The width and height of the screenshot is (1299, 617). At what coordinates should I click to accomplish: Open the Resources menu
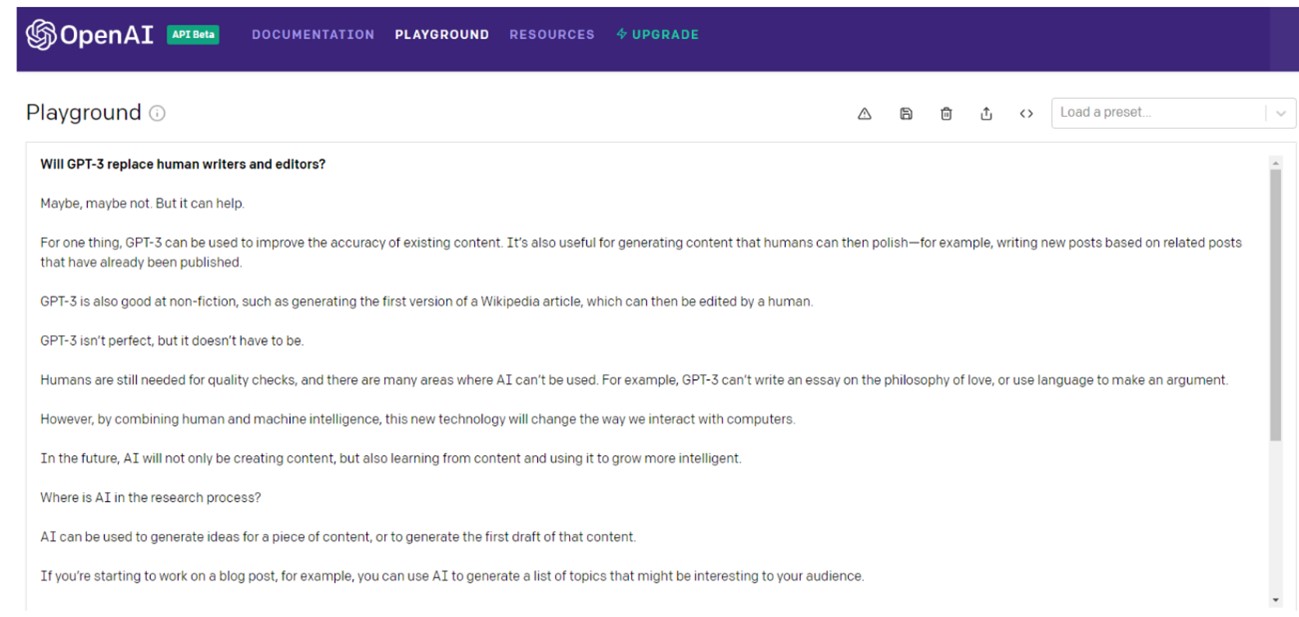tap(552, 35)
